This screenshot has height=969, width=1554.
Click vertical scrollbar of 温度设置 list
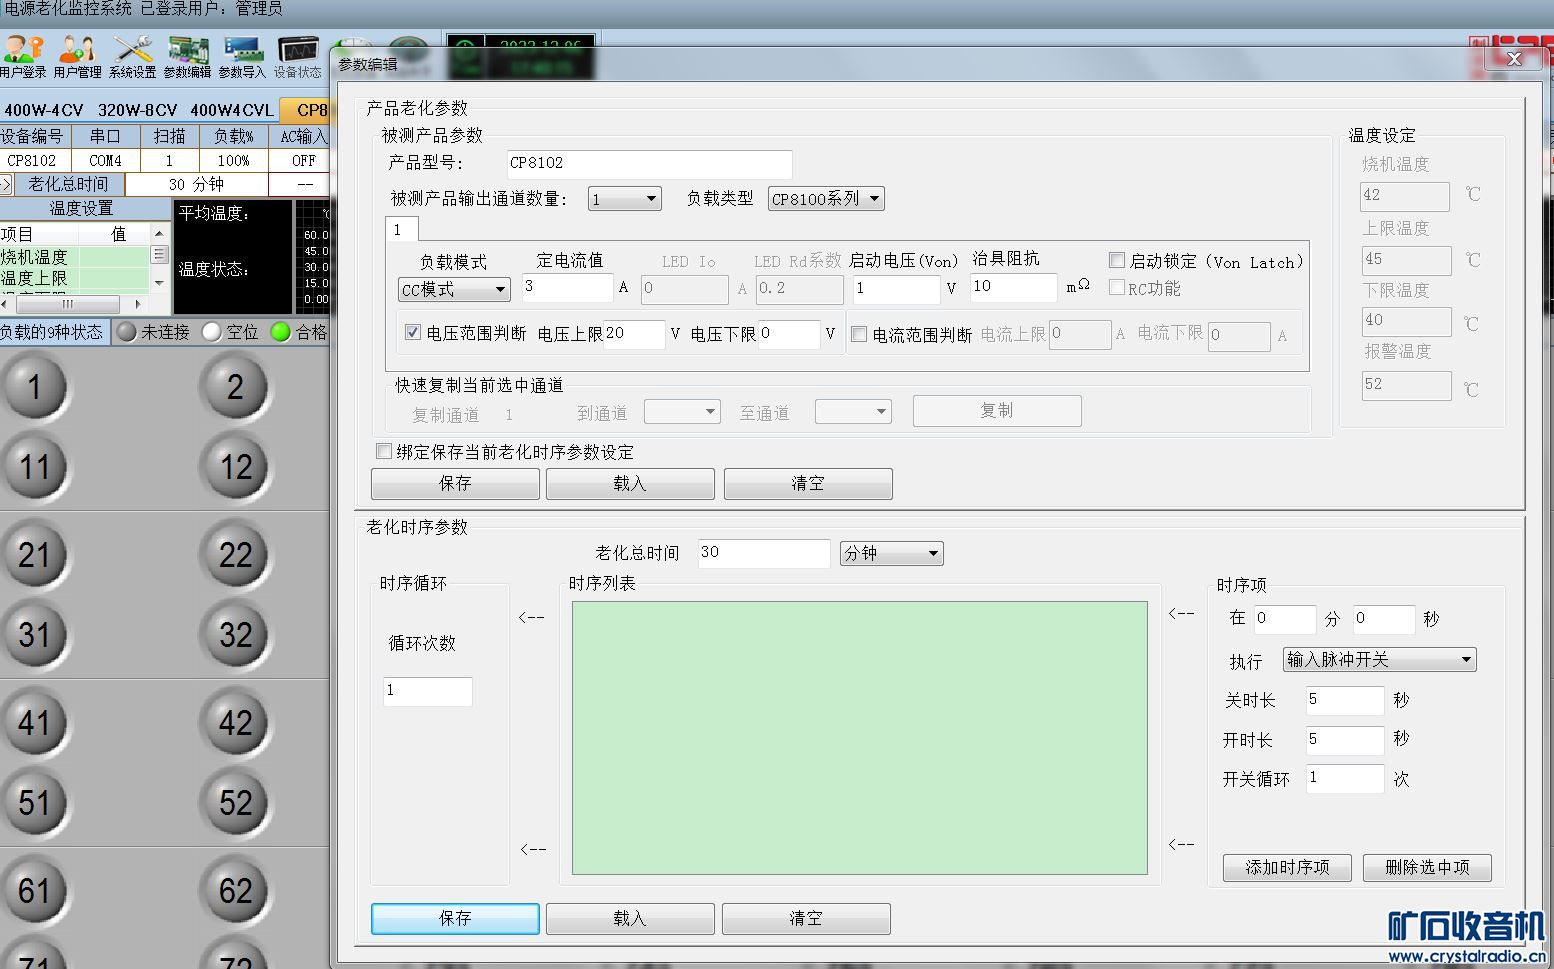point(159,257)
